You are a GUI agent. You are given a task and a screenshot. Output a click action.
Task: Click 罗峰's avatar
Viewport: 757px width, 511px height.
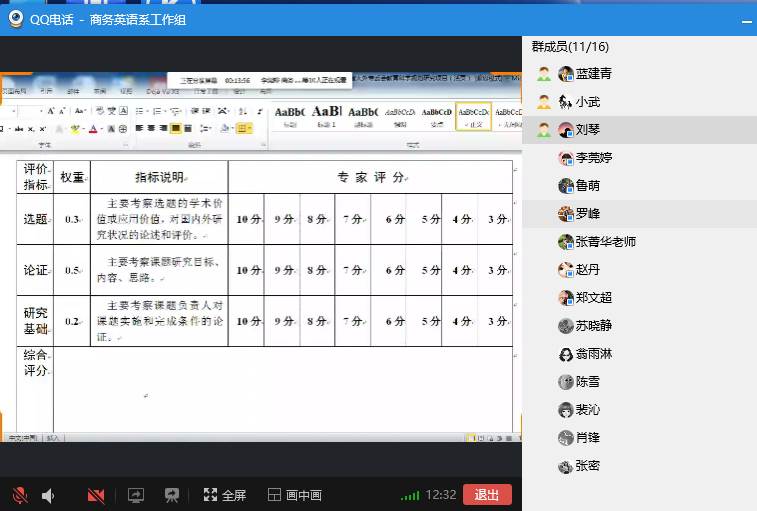coord(566,214)
